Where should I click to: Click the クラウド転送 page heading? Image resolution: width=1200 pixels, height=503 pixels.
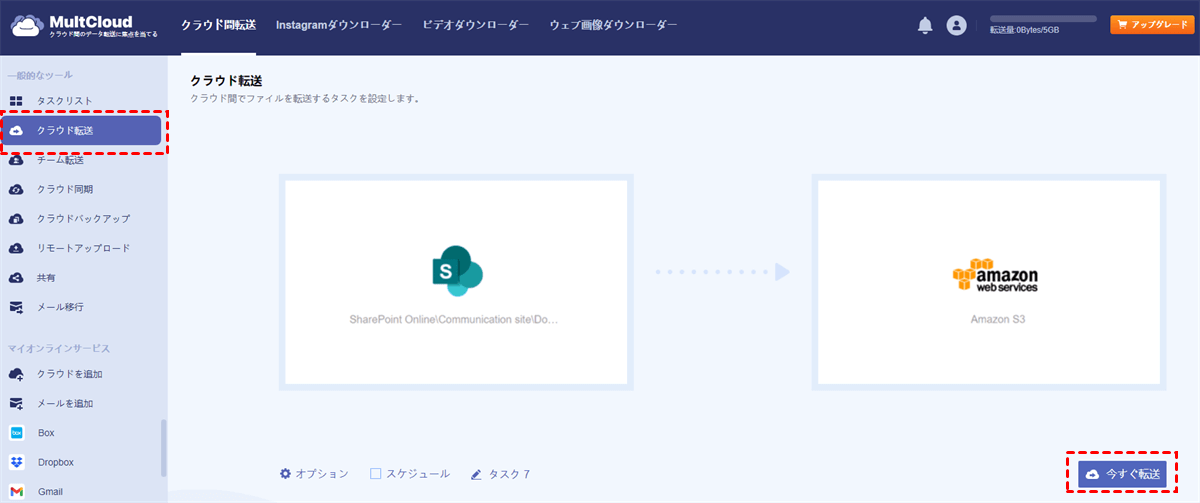click(x=226, y=80)
